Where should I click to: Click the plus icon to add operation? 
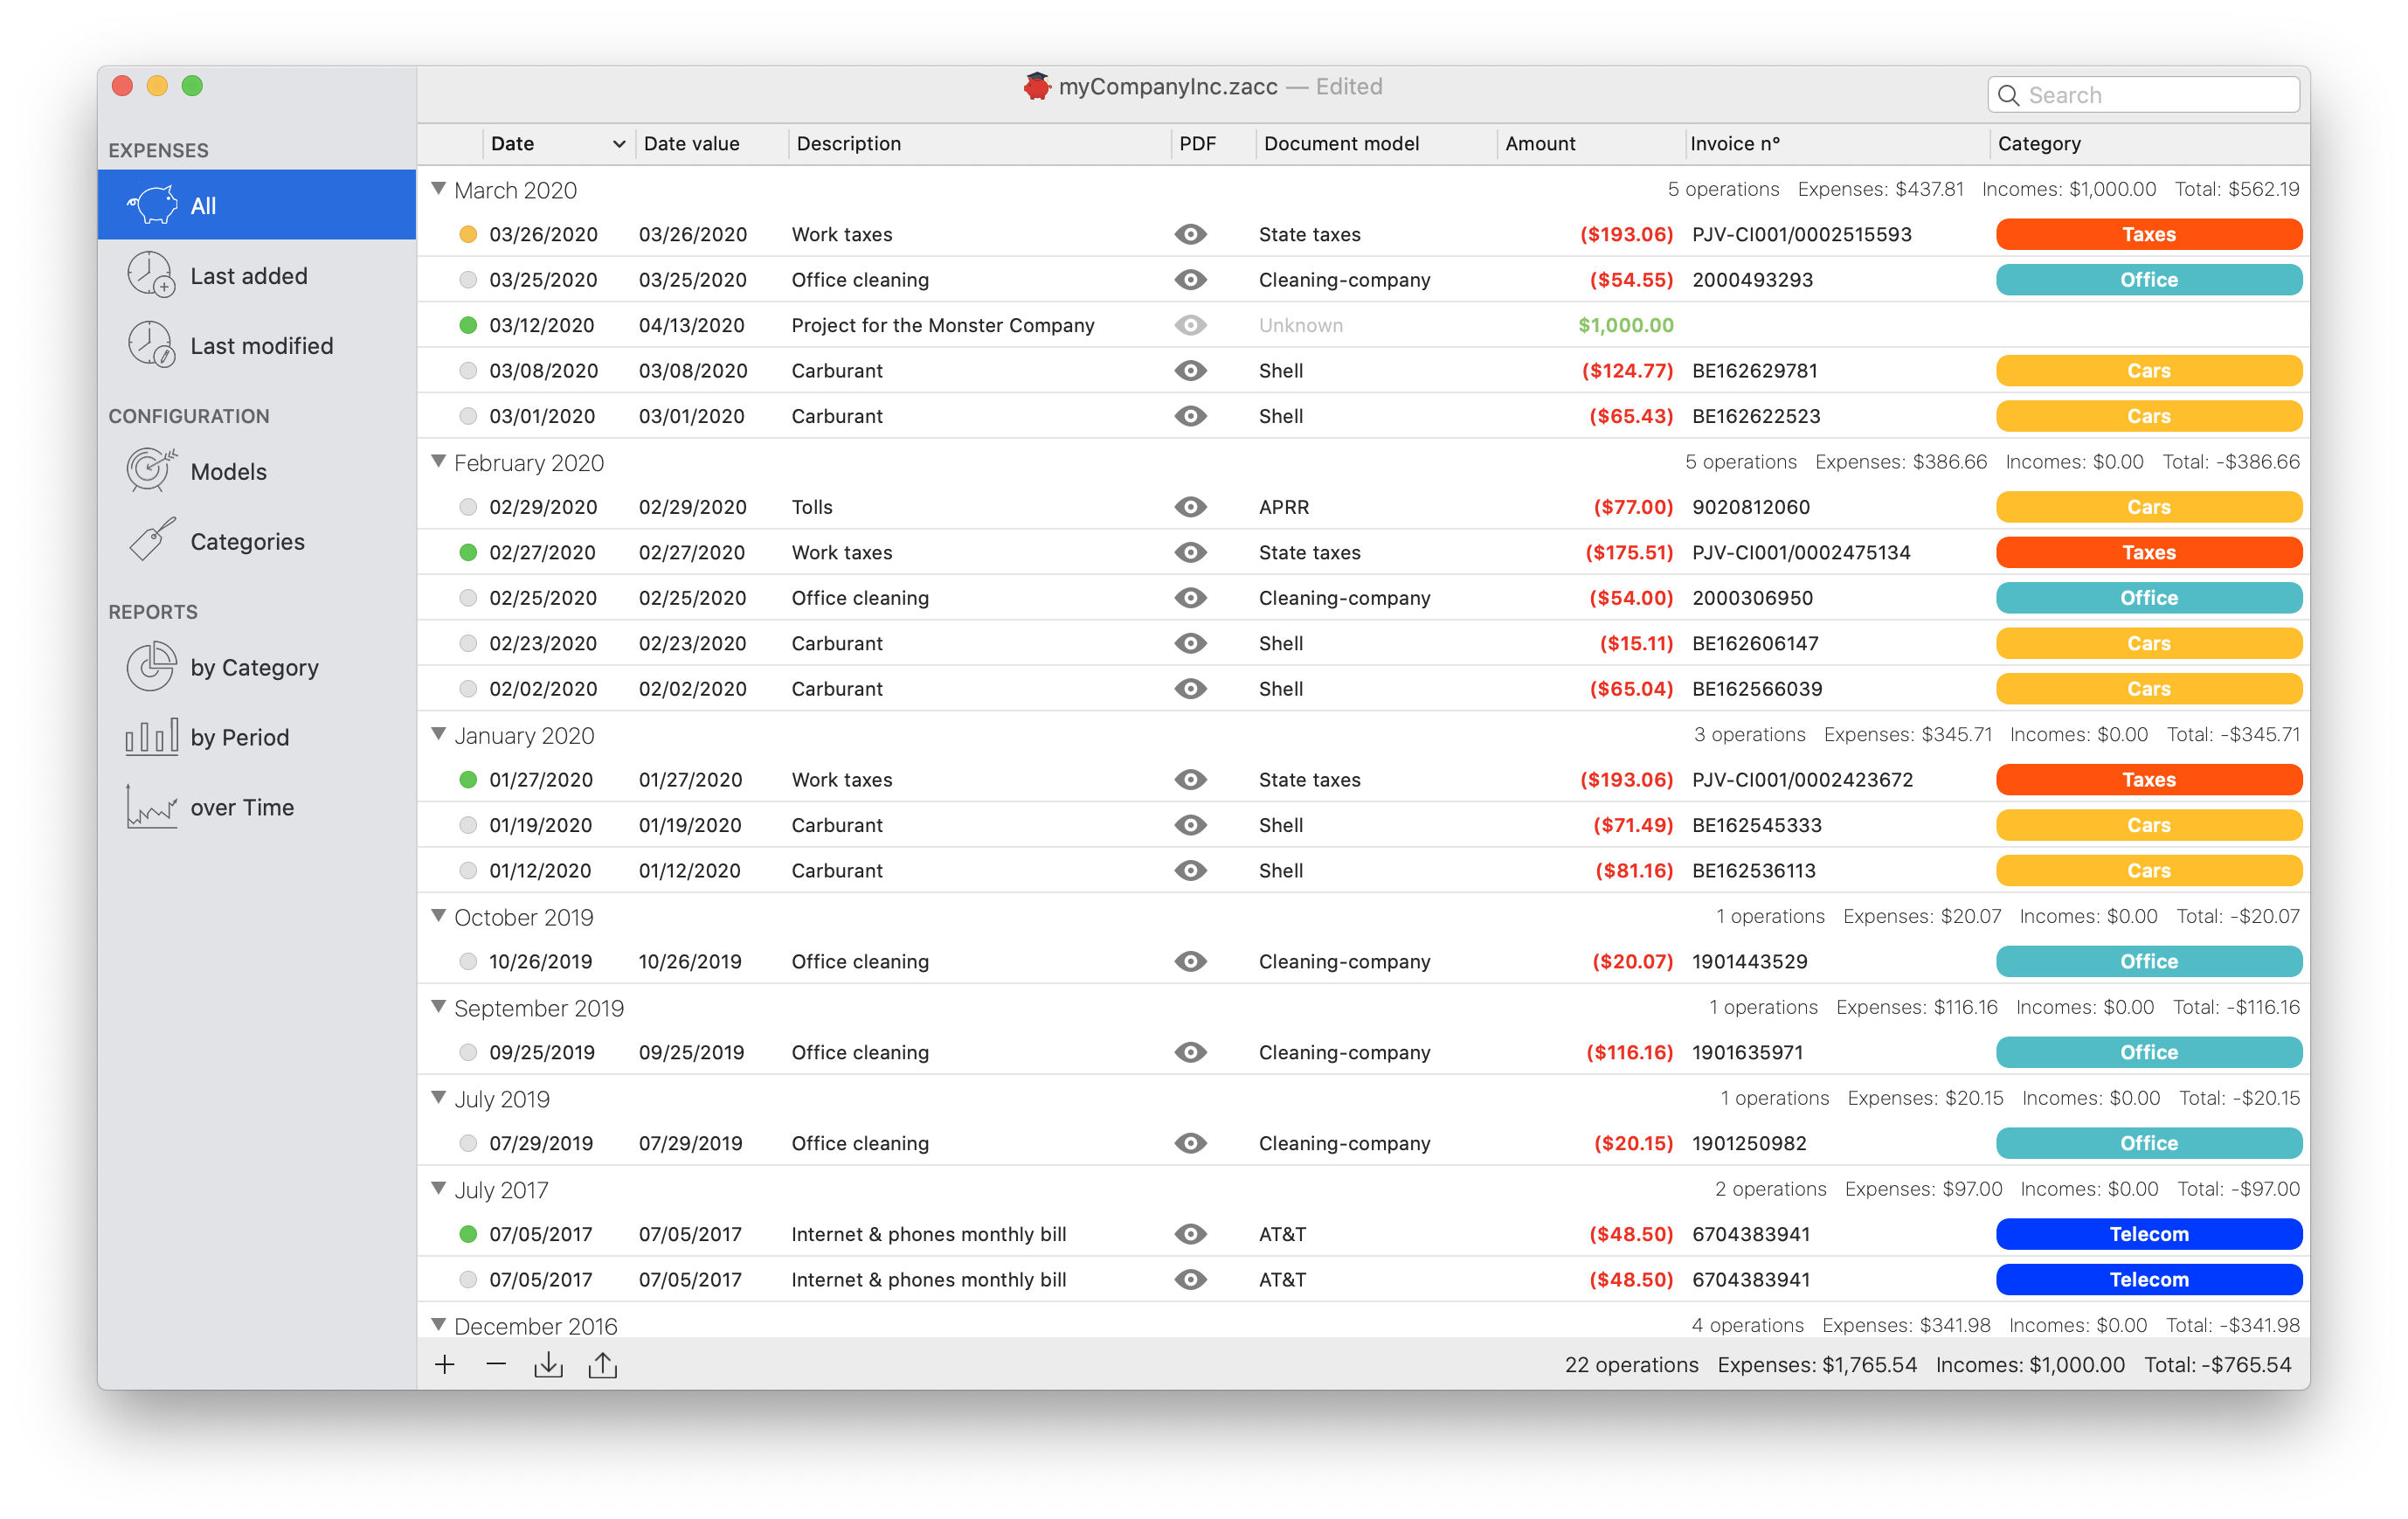(x=445, y=1365)
